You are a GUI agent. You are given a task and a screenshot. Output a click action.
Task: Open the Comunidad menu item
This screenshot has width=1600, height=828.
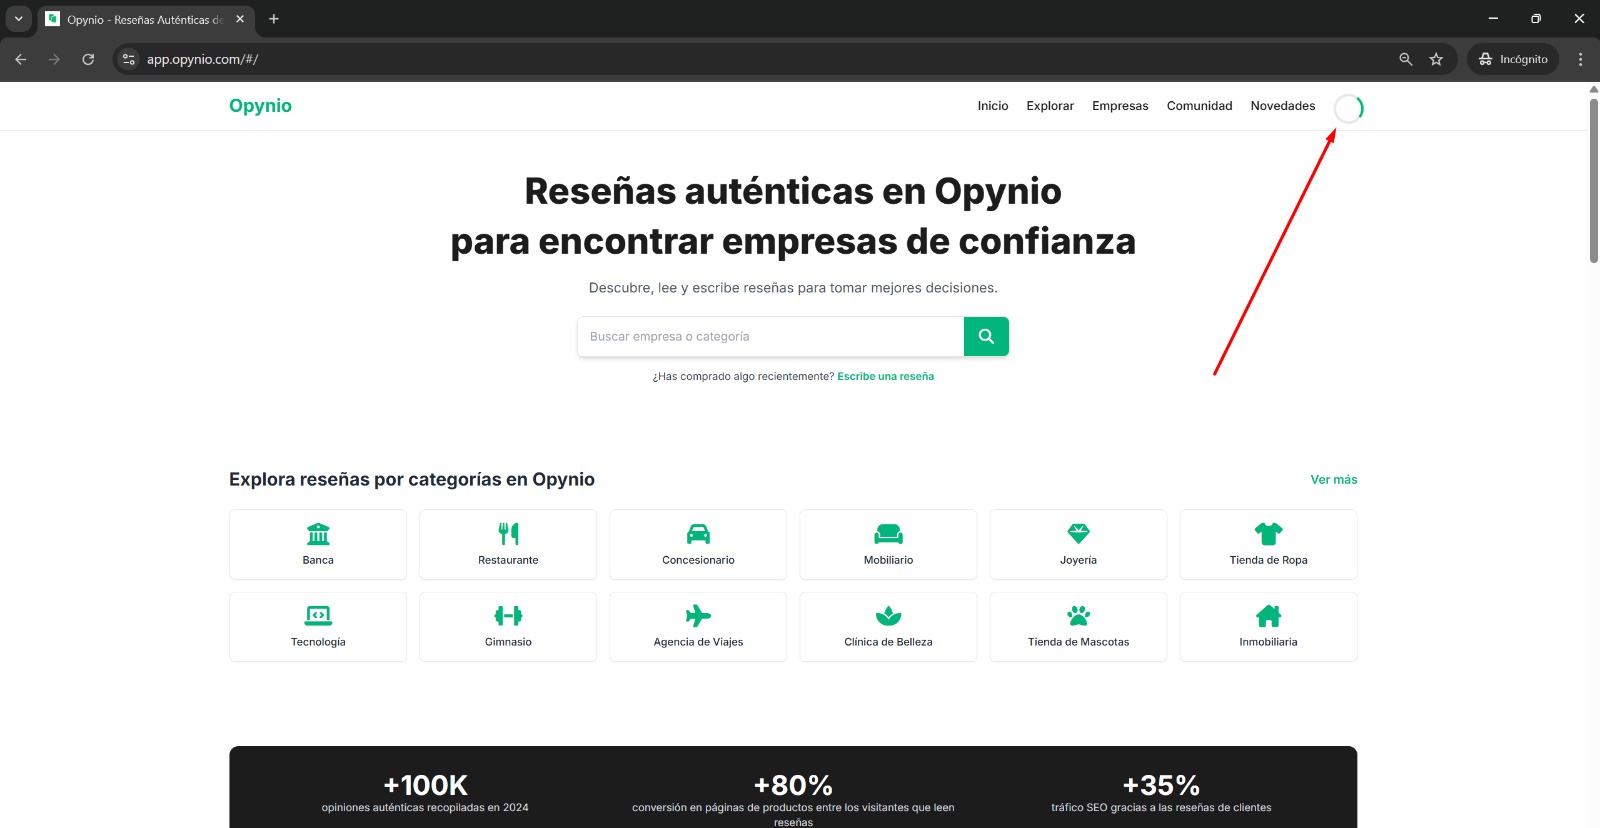[1199, 106]
